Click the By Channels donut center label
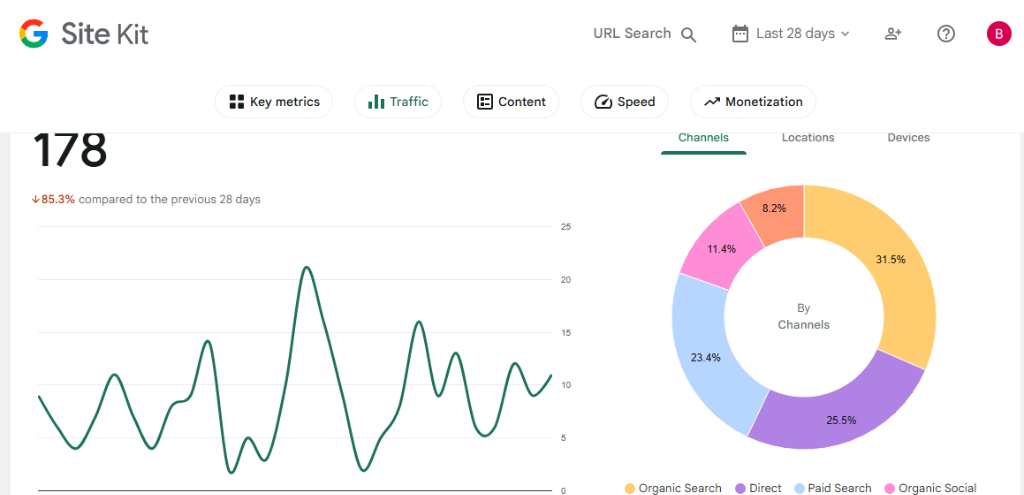Screen dimensions: 1024x495 point(803,316)
